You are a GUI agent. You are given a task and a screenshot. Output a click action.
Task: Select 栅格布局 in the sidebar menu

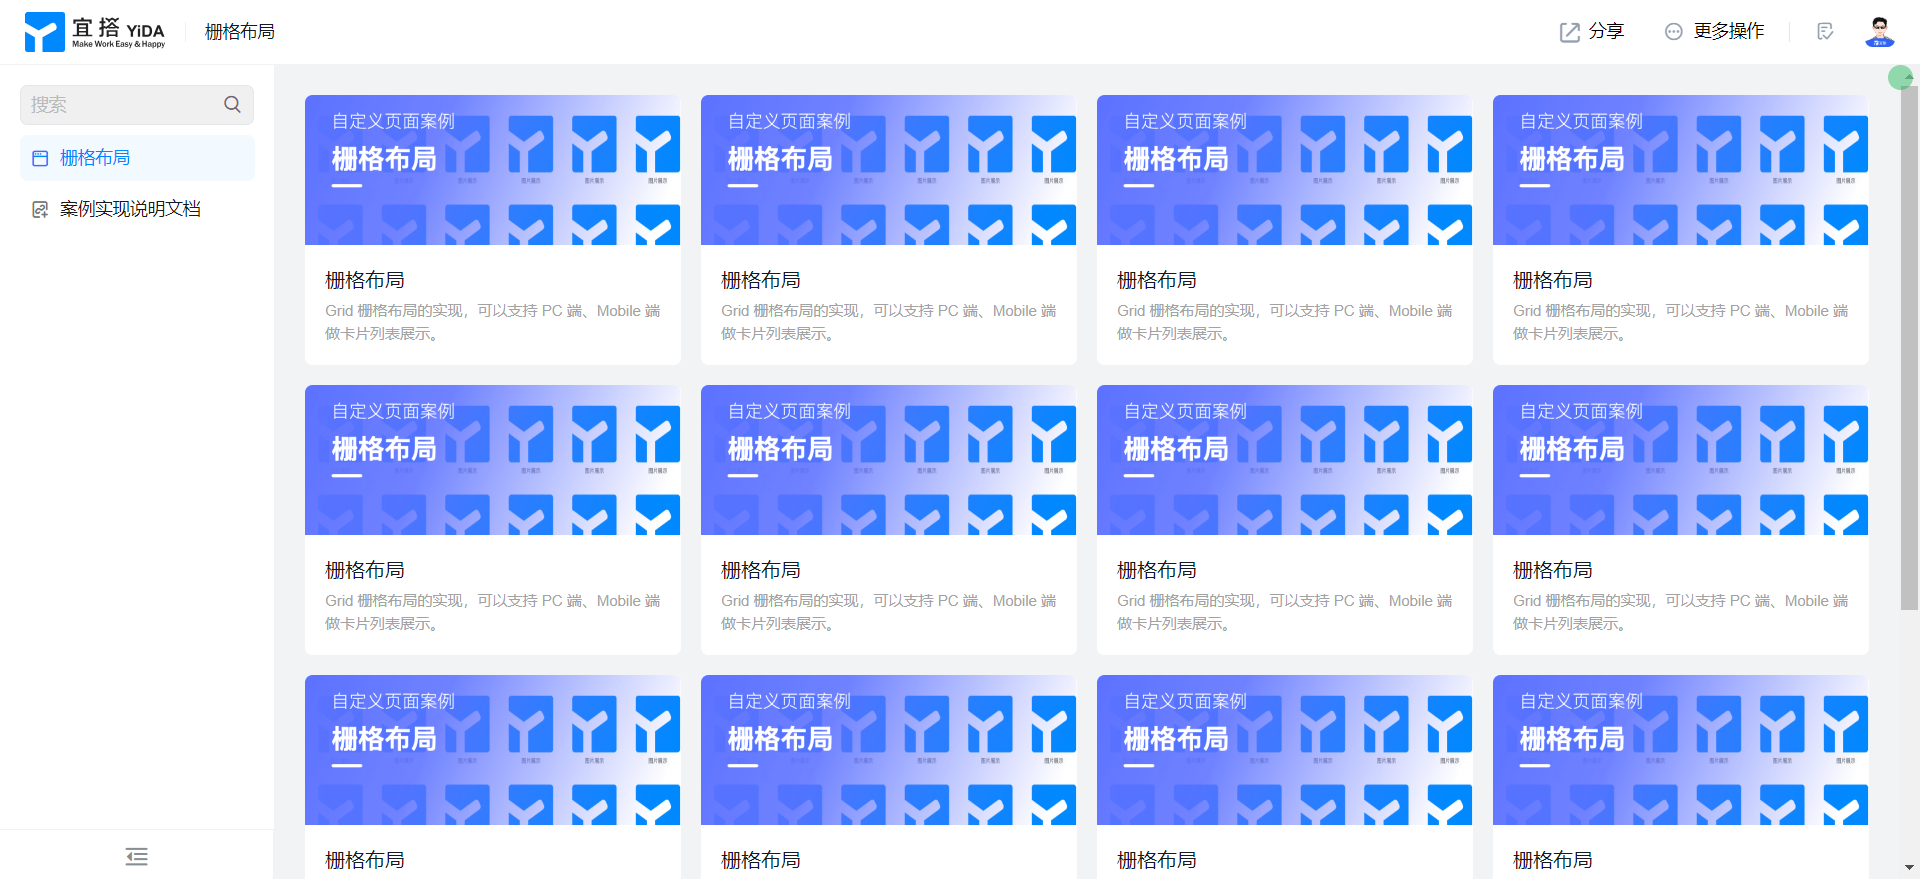(95, 158)
